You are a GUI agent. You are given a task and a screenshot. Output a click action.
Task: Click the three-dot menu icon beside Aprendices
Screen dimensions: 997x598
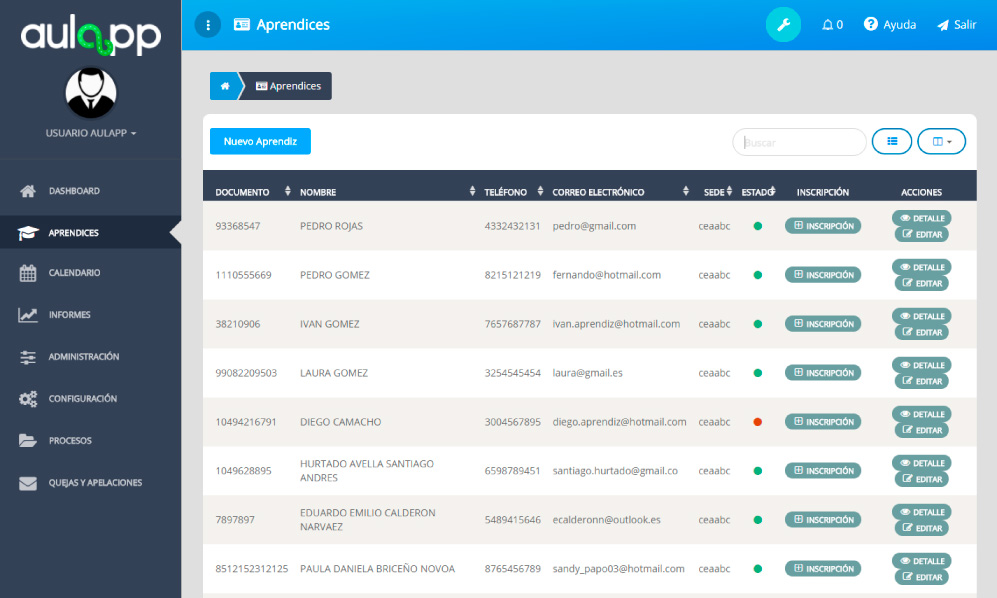coord(207,25)
